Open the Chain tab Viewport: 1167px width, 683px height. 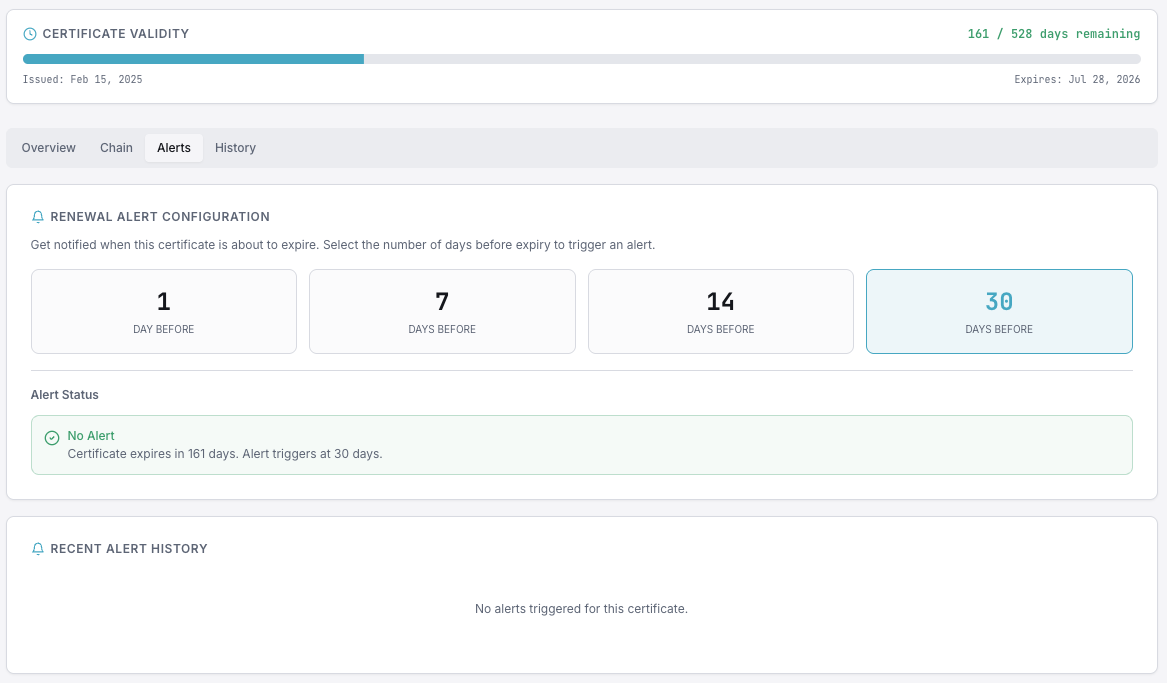tap(116, 148)
